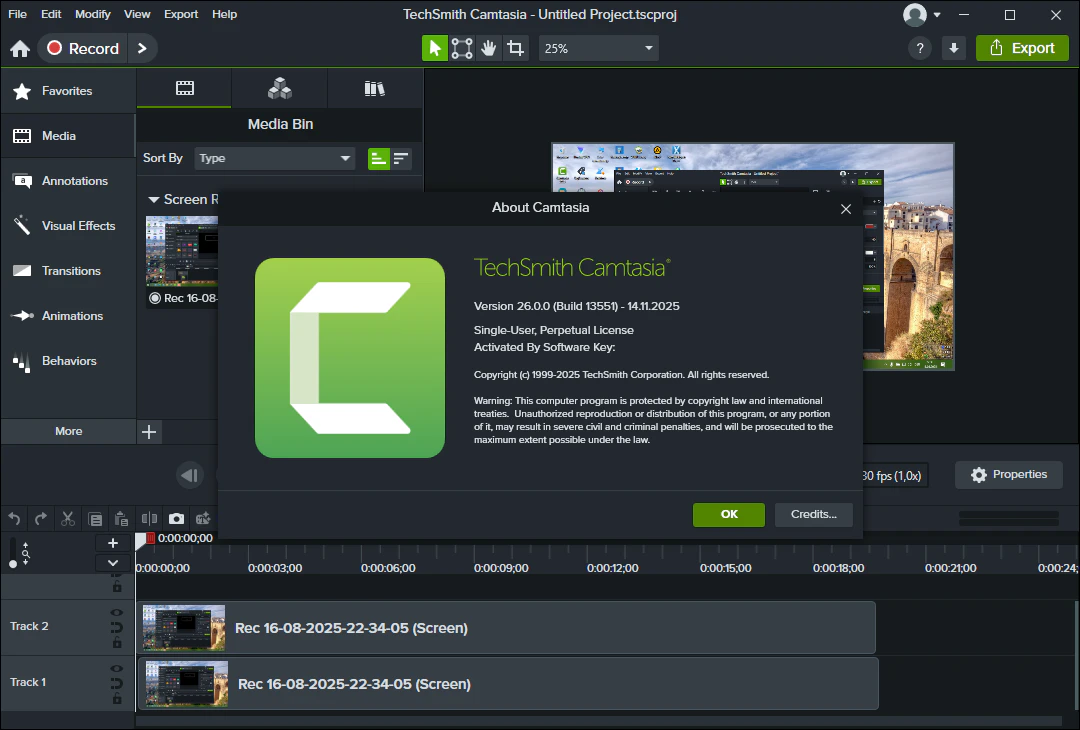
Task: Select the Crop tool in canvas toolbar
Action: click(515, 48)
